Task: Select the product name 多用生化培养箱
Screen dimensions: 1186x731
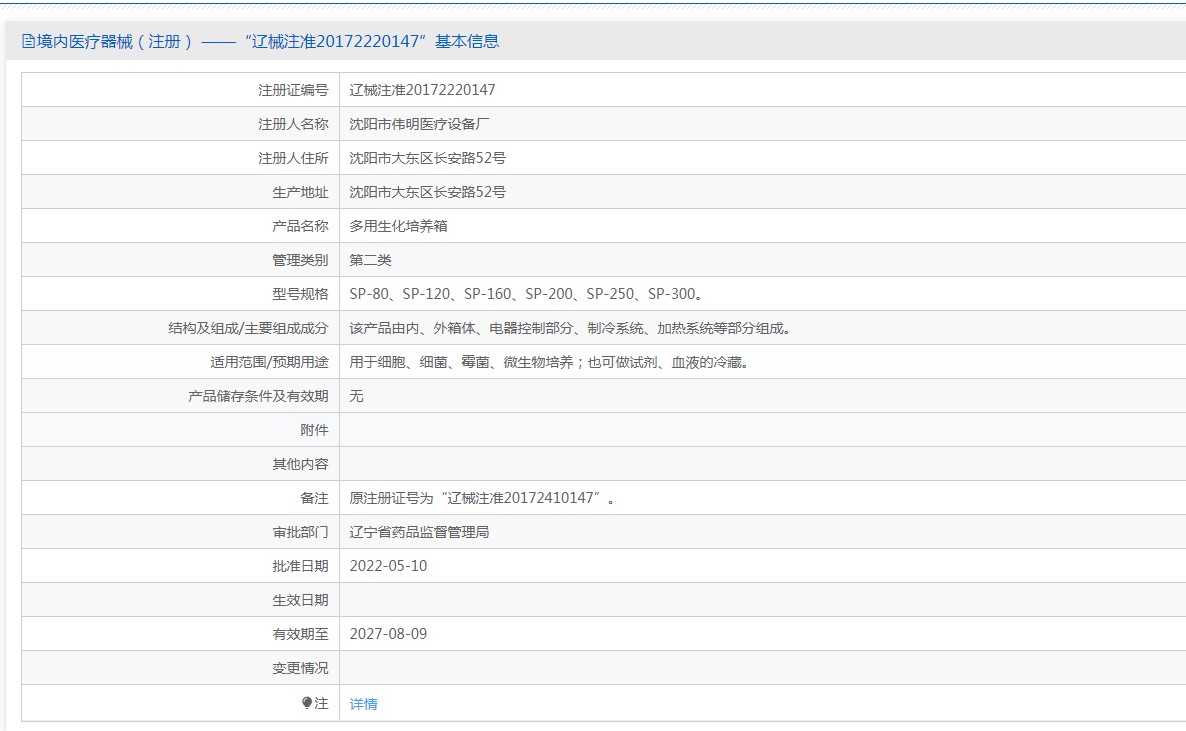Action: pyautogui.click(x=398, y=226)
